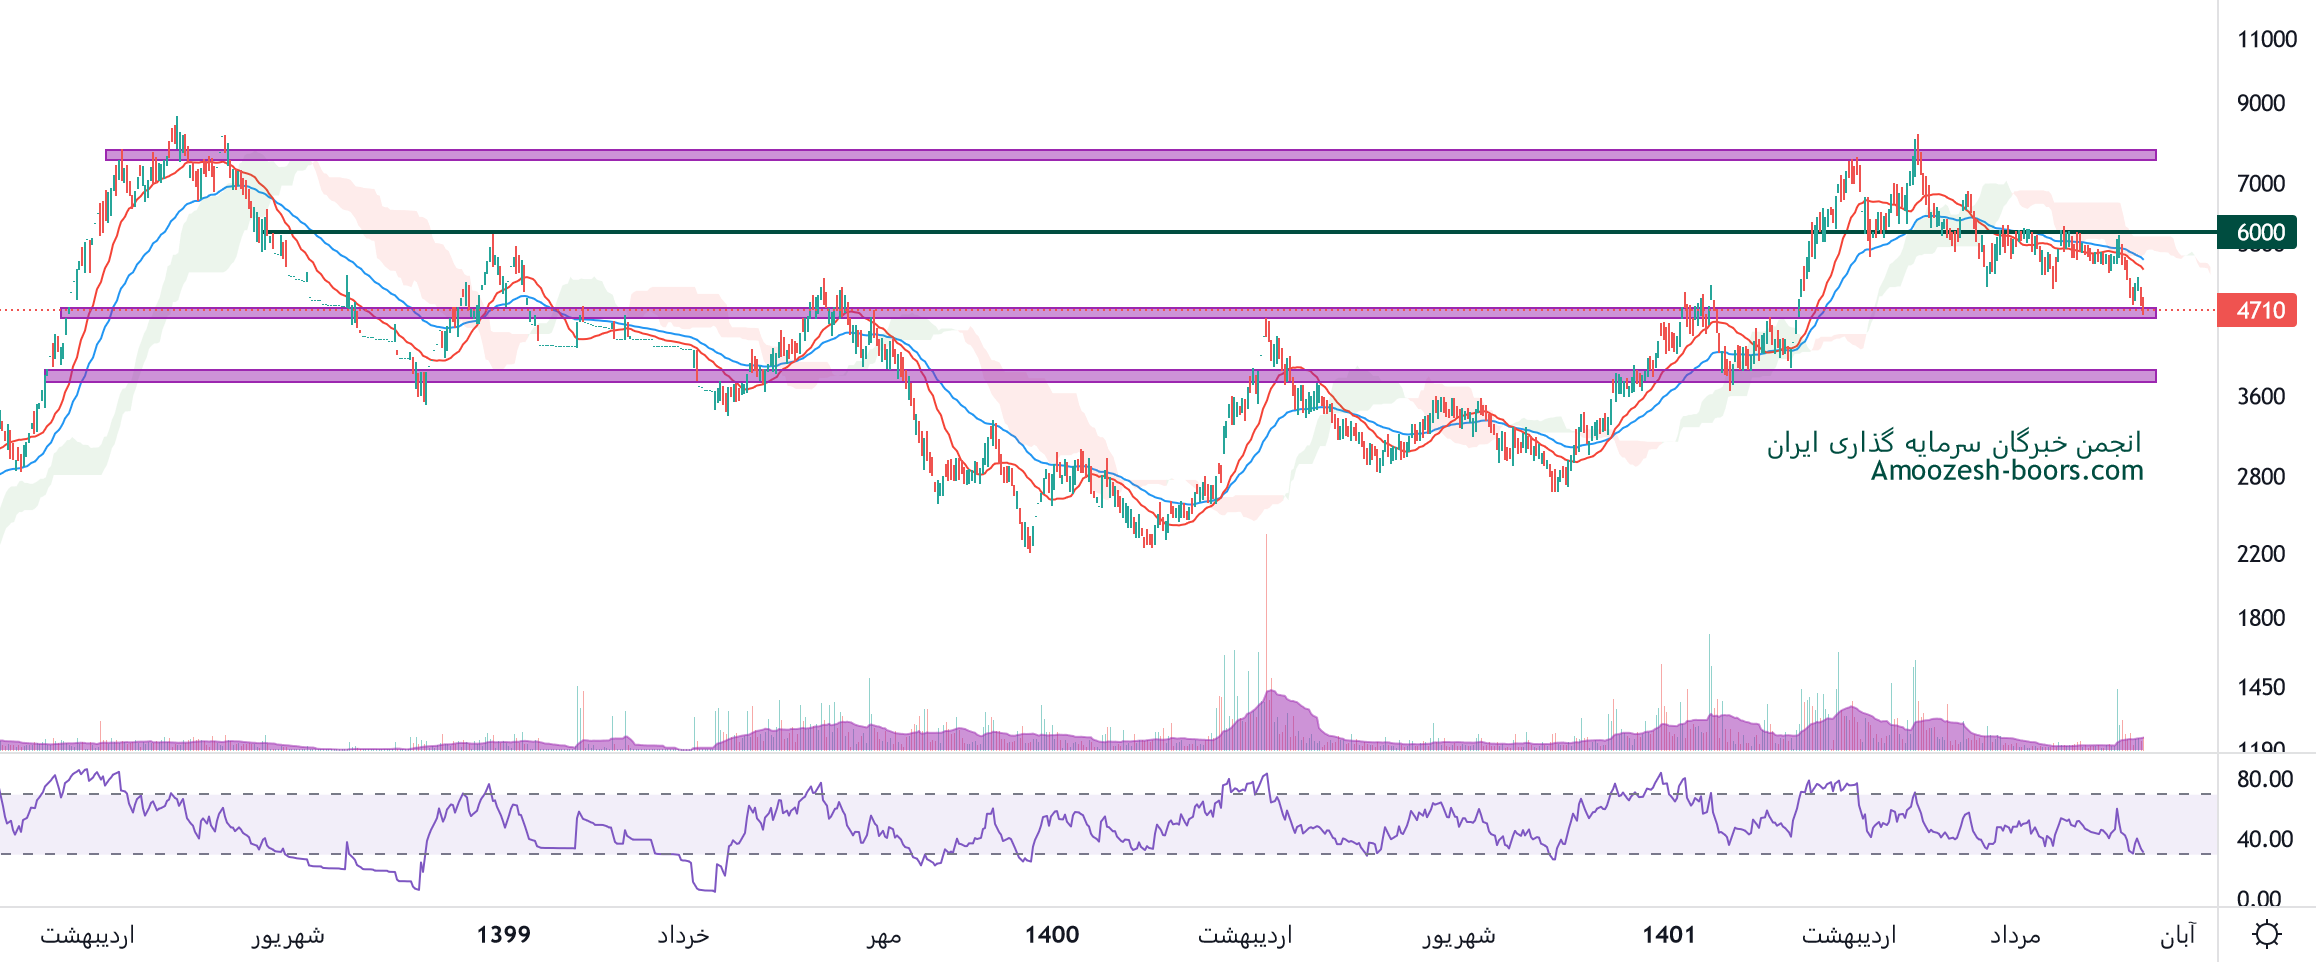Select the lowest purple support zone

(x=1100, y=376)
